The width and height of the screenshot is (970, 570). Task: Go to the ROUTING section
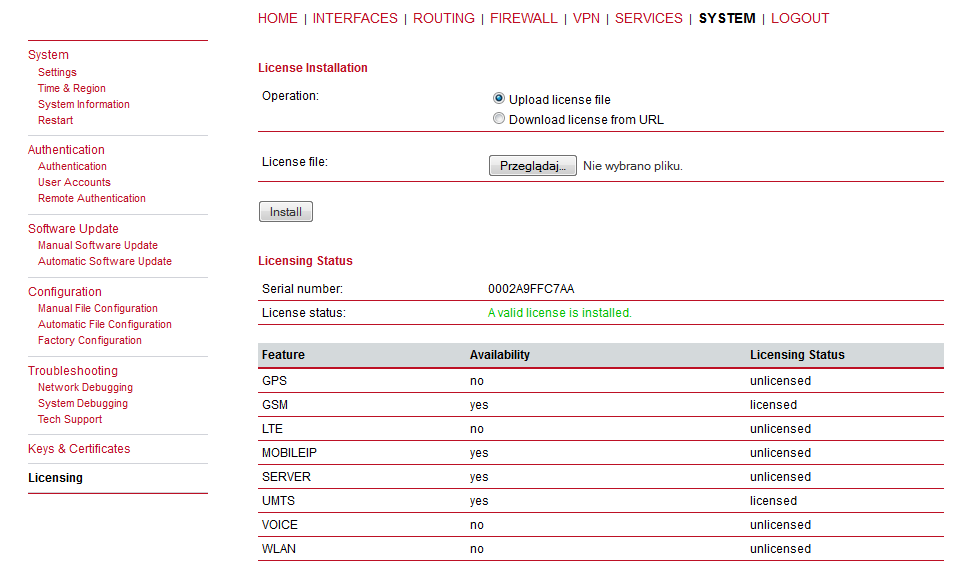point(444,19)
